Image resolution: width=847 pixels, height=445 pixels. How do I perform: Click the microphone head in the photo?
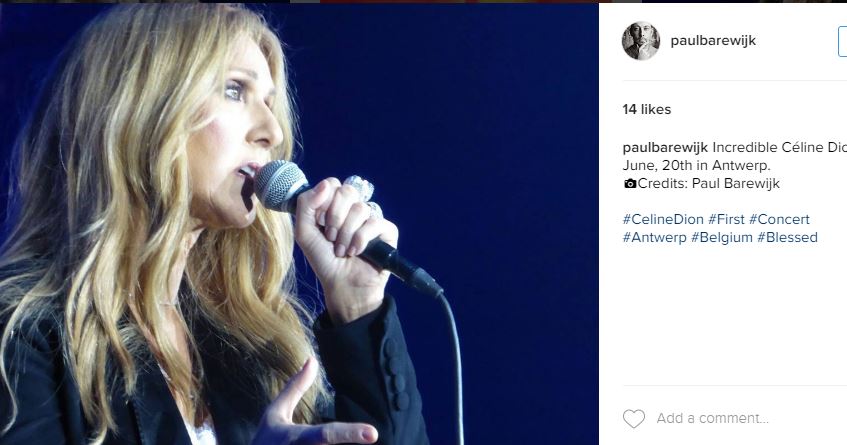point(279,184)
